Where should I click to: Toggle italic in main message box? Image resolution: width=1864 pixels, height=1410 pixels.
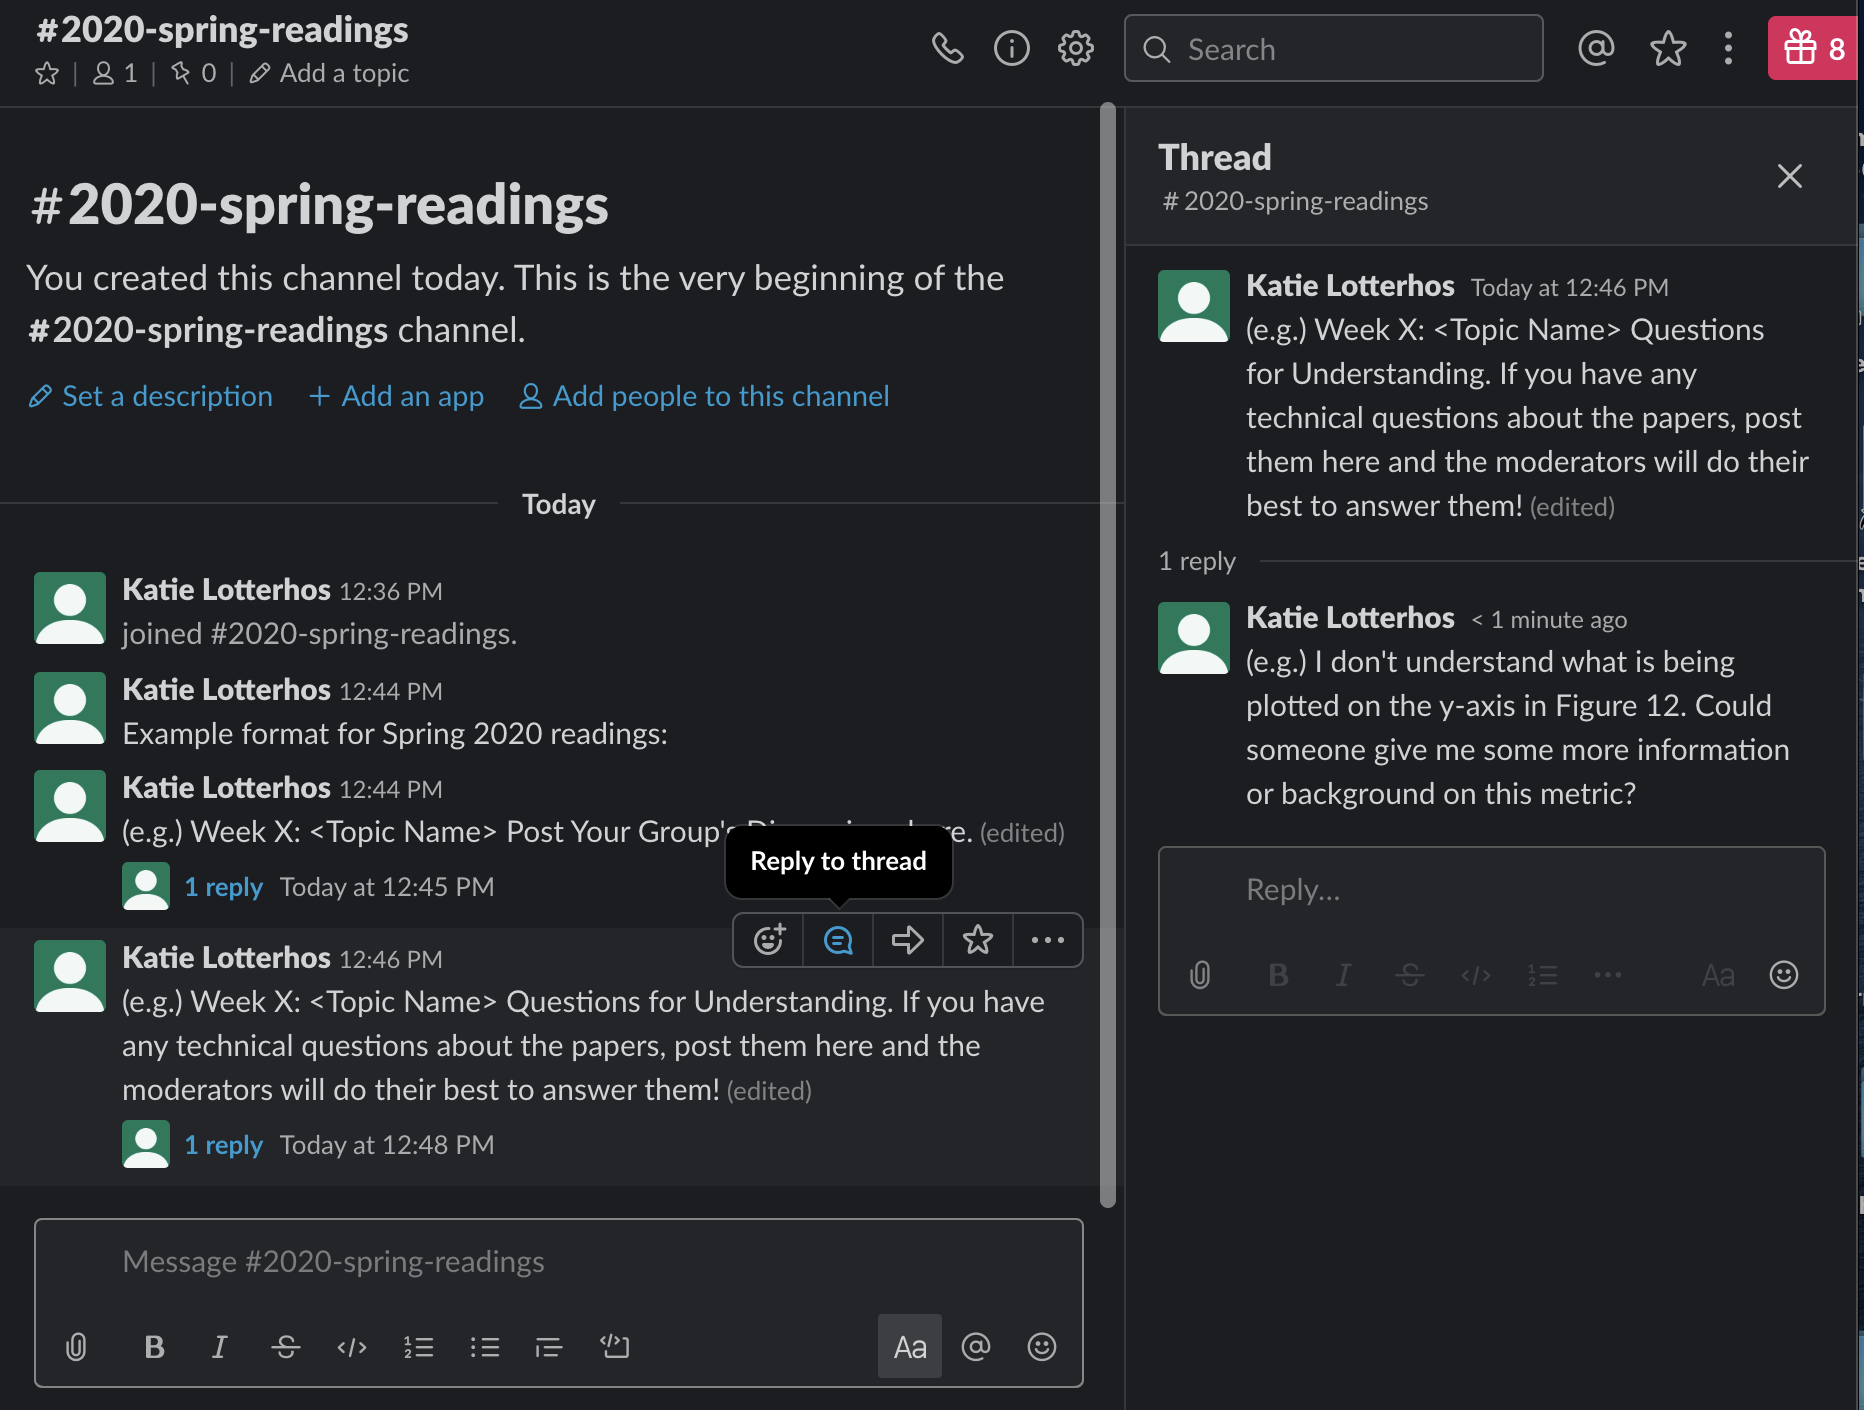pos(220,1347)
